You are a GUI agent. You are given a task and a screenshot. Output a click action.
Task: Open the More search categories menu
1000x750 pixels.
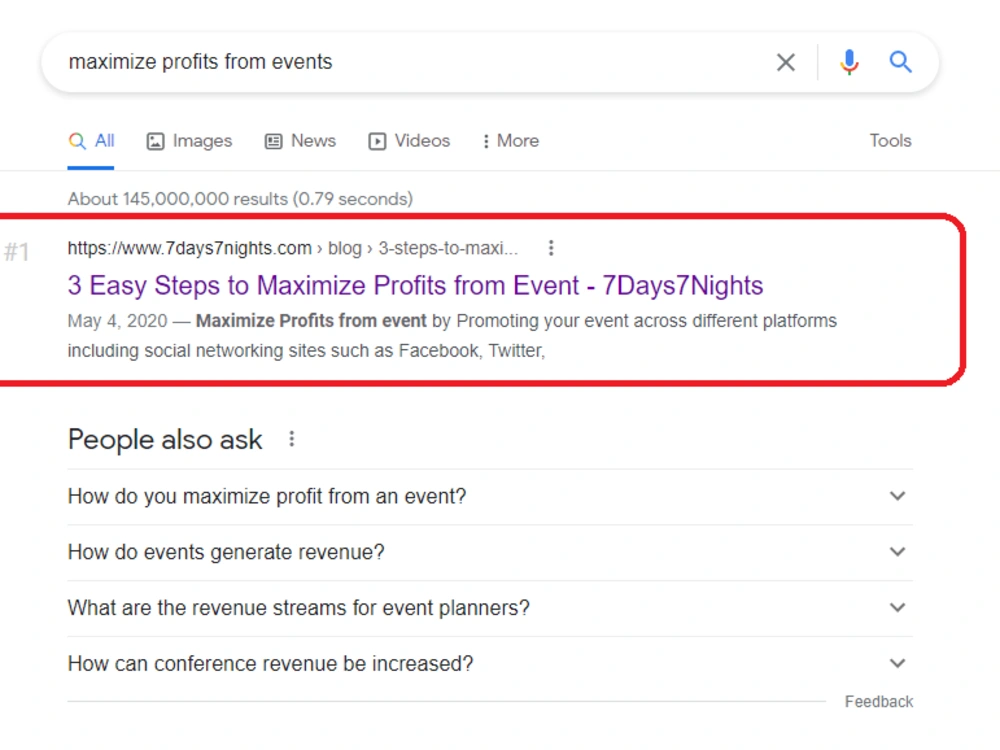pos(511,141)
